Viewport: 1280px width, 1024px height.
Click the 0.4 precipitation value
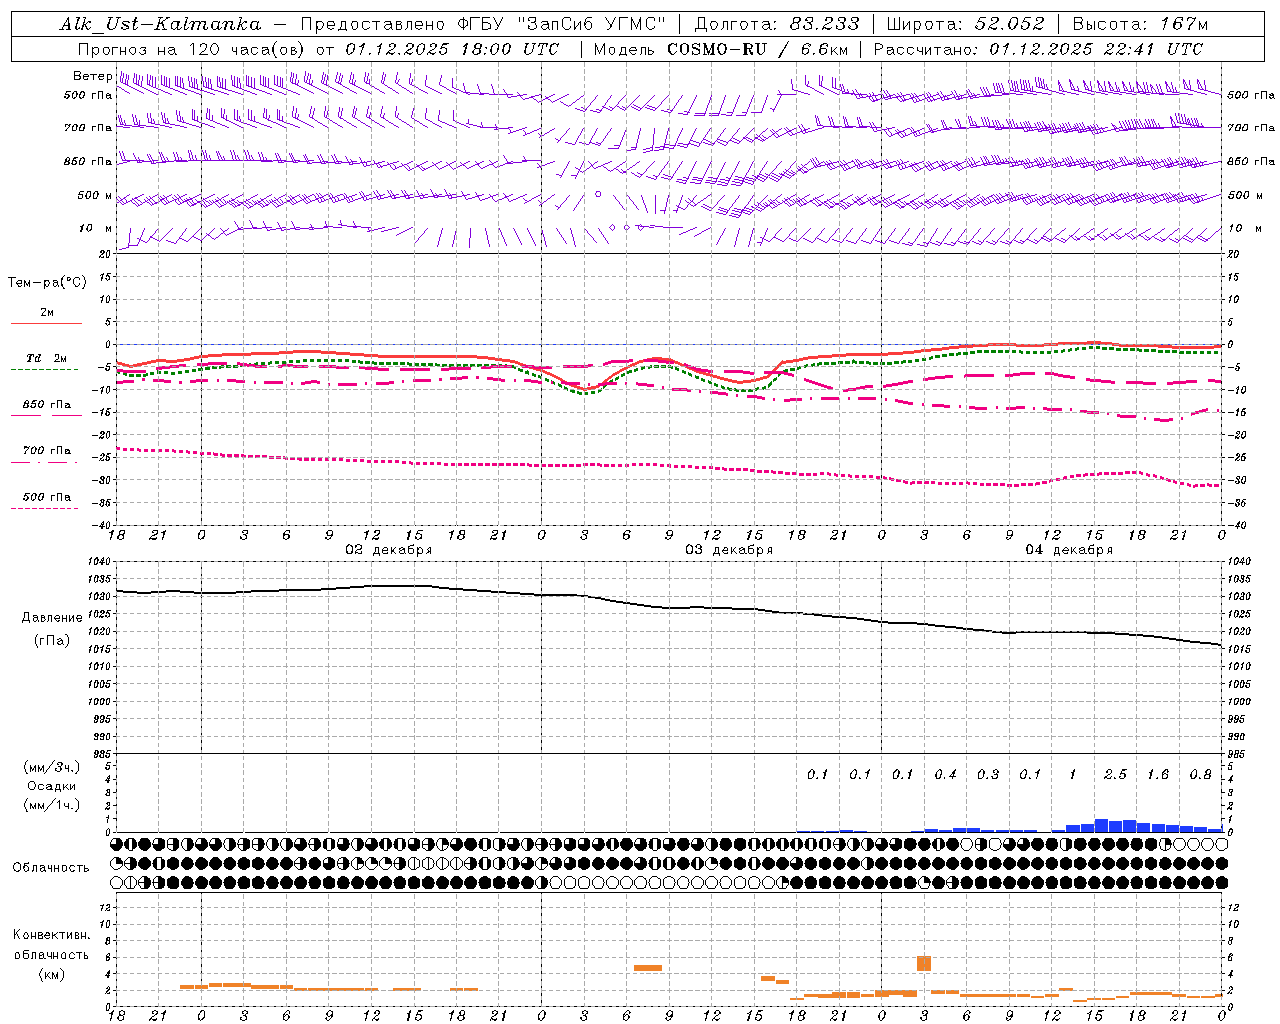pos(945,775)
